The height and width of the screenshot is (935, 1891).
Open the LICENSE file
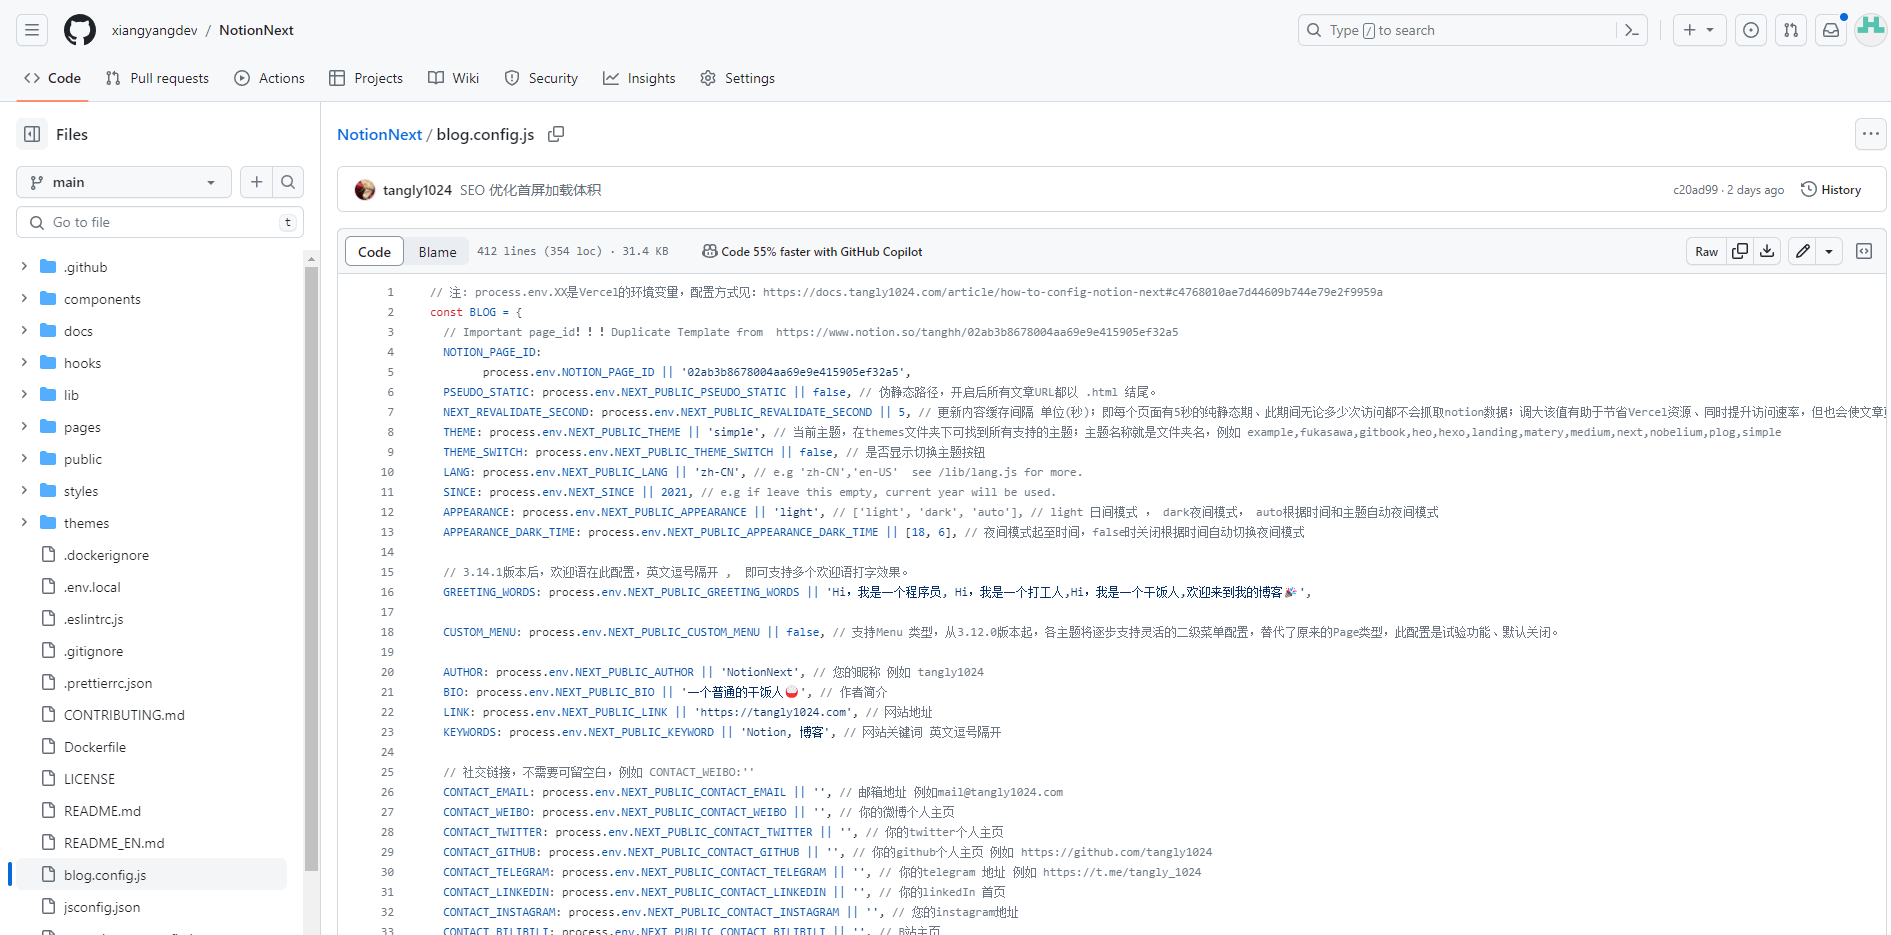[x=89, y=779]
